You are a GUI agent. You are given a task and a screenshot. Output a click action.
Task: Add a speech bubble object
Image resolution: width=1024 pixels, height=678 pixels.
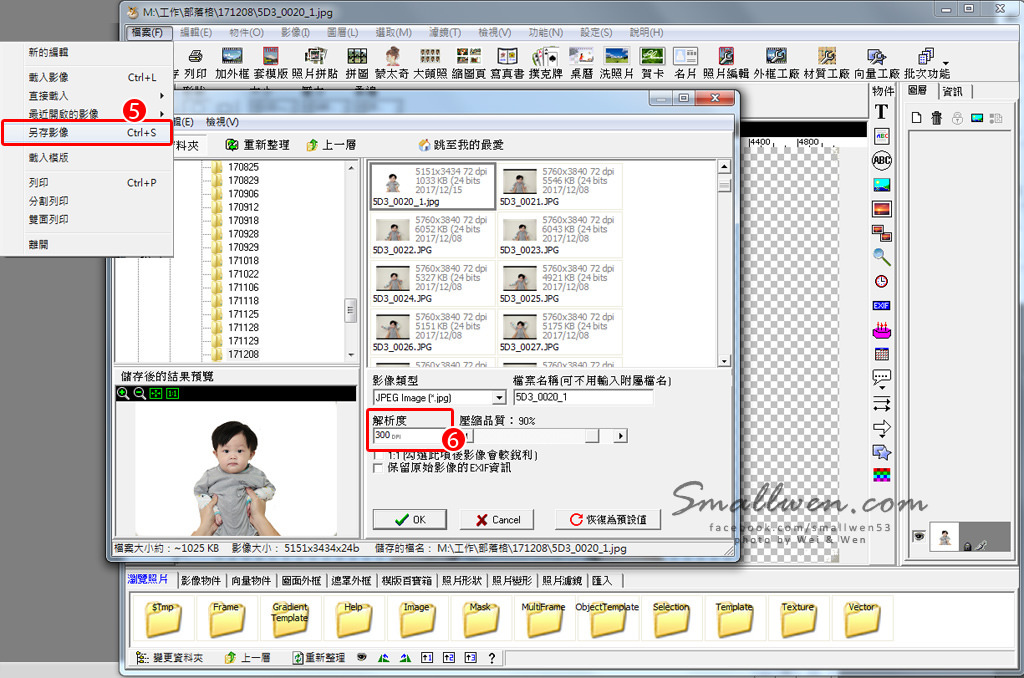882,376
